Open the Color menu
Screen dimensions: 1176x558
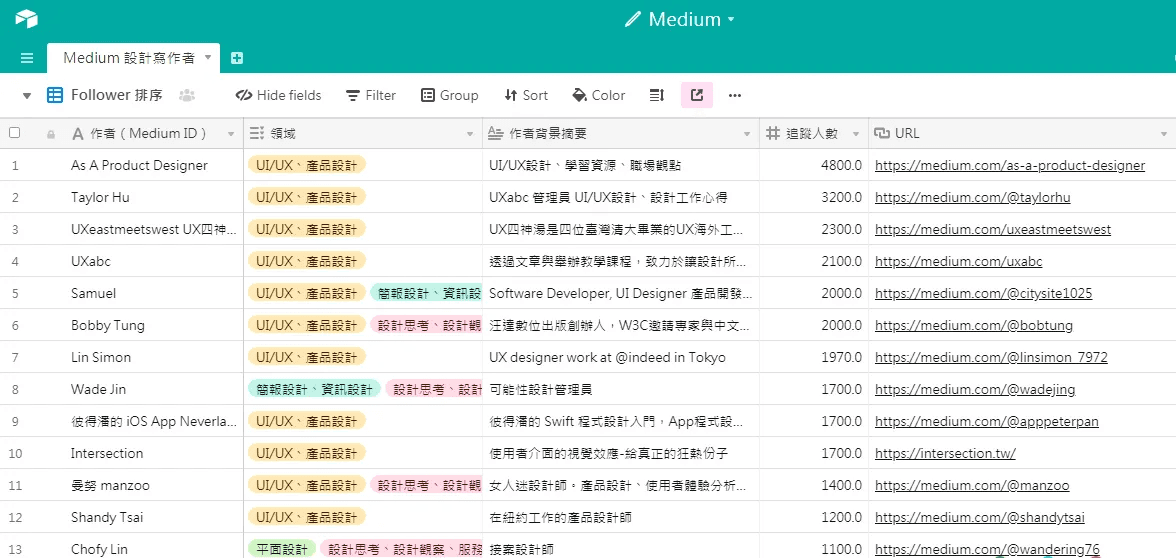coord(598,95)
